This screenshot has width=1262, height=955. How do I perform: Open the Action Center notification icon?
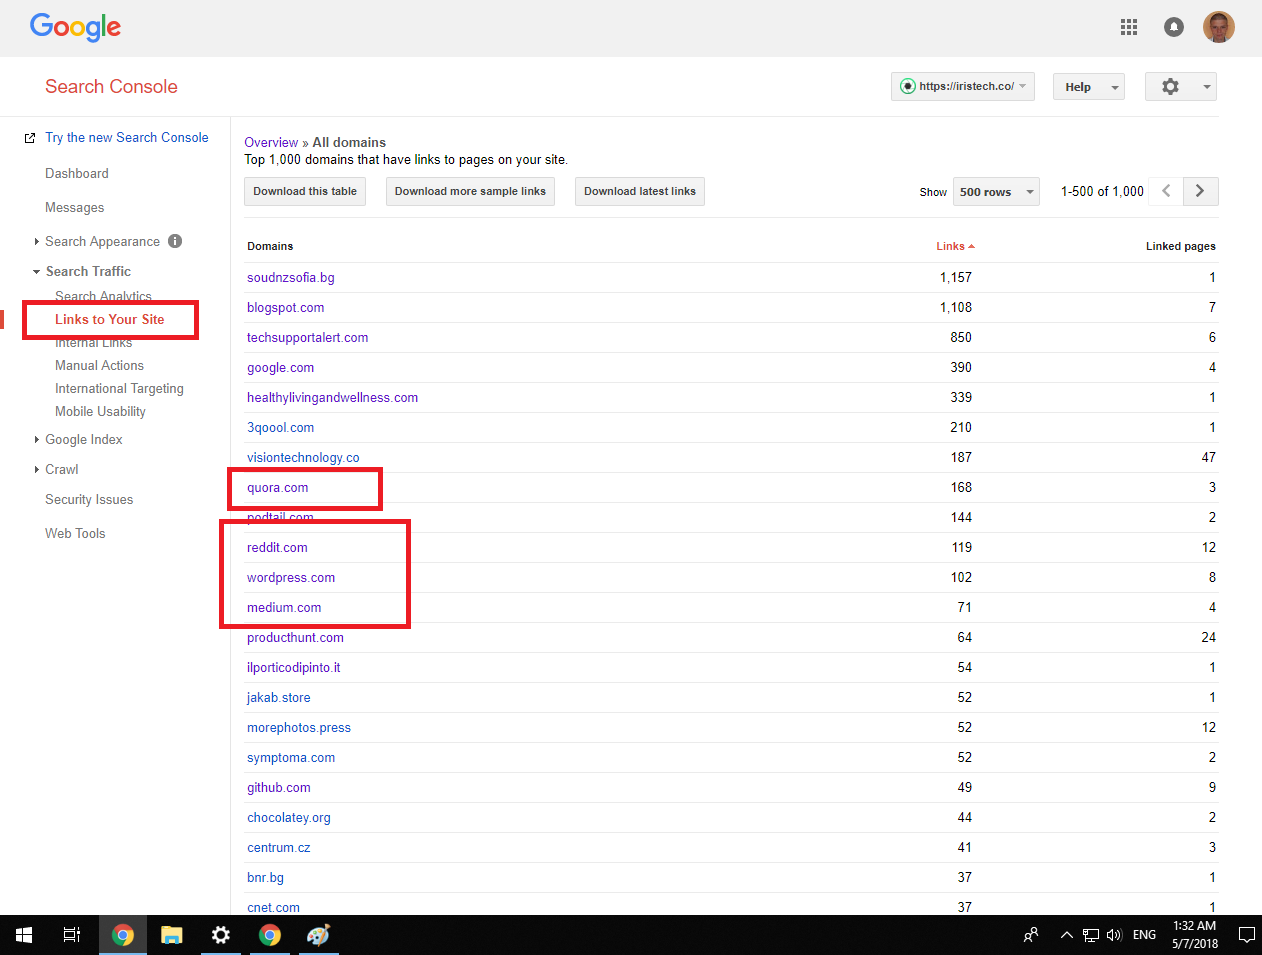point(1246,935)
